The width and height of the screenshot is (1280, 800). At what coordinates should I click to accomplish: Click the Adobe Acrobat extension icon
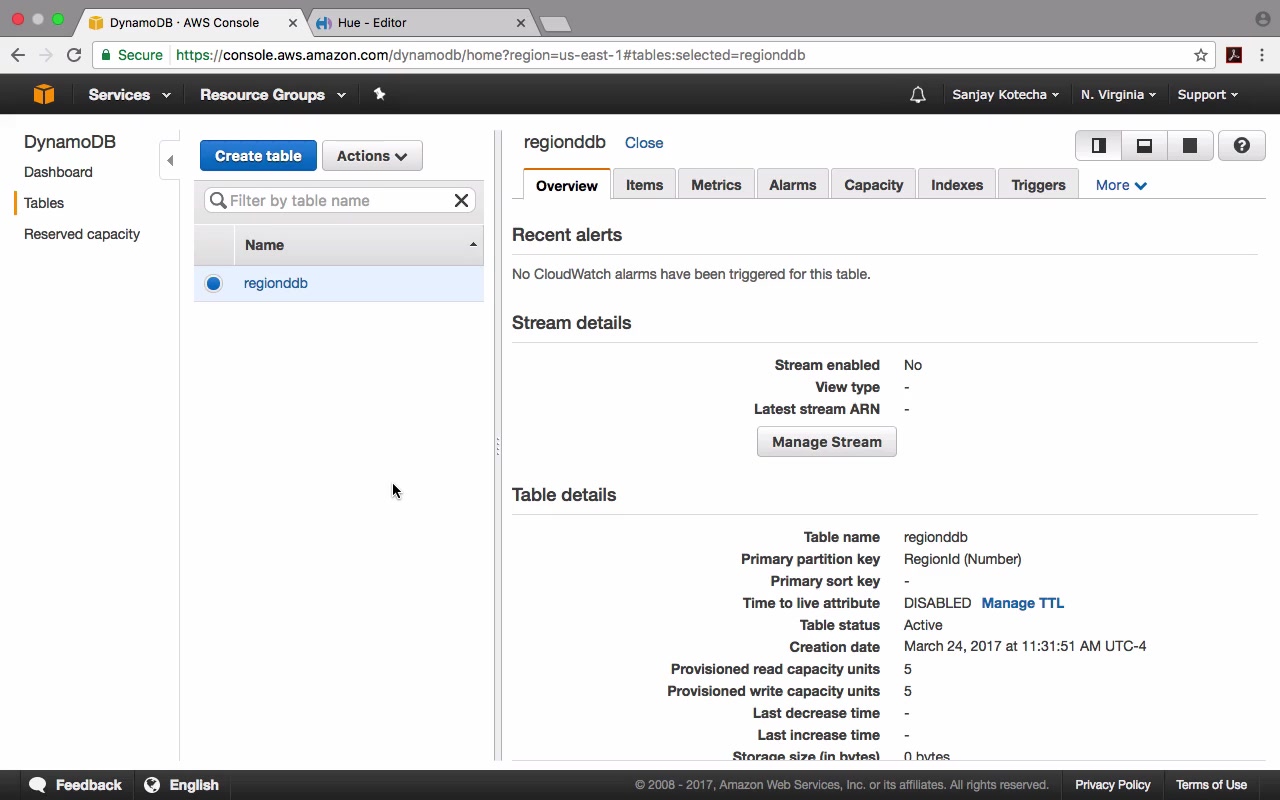click(1234, 55)
